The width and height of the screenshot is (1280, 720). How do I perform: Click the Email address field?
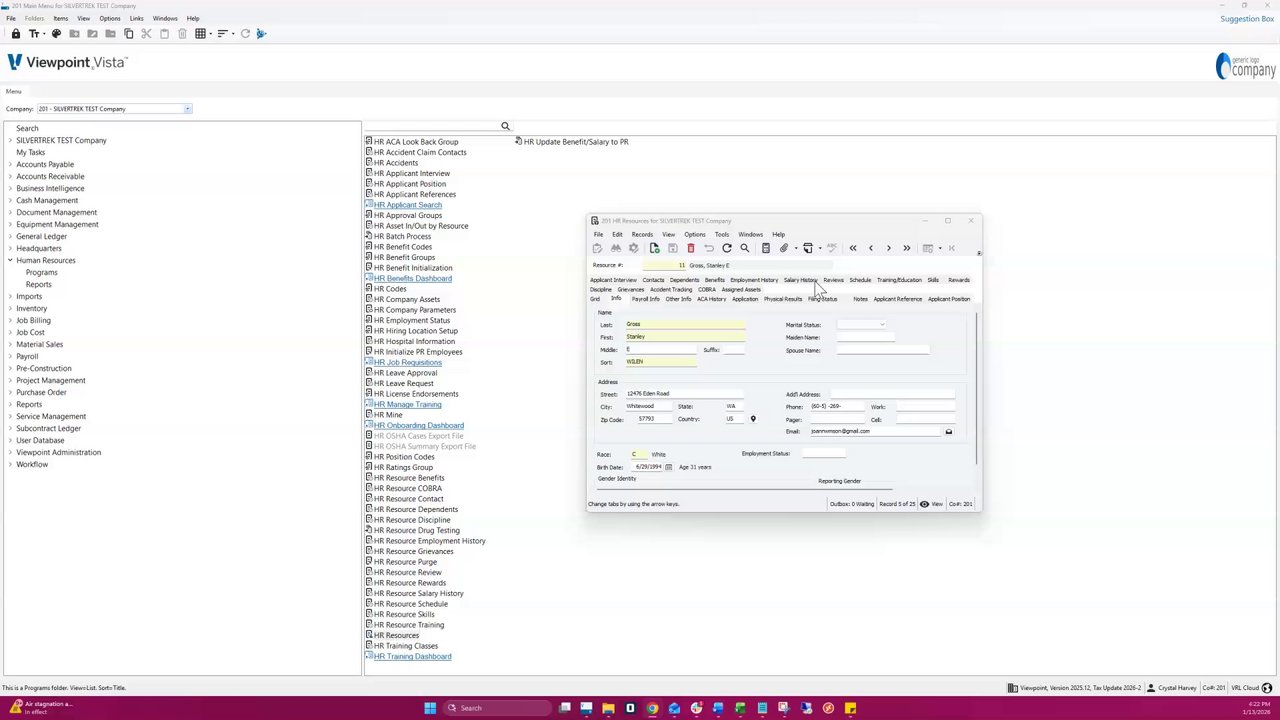pyautogui.click(x=875, y=432)
